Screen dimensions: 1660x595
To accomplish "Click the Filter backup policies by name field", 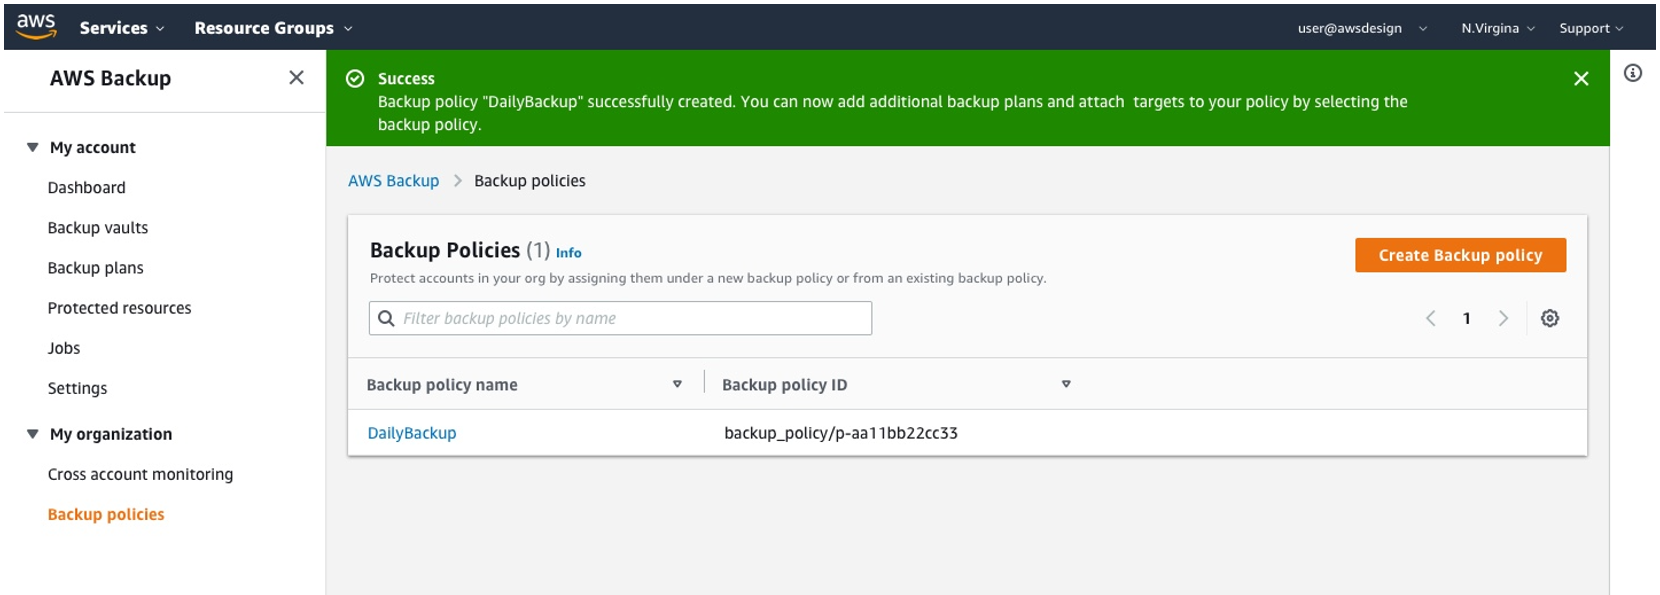I will [620, 318].
